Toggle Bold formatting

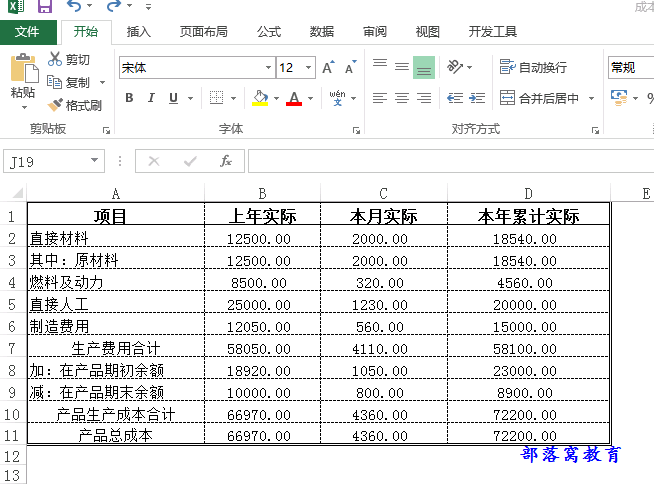pyautogui.click(x=129, y=98)
